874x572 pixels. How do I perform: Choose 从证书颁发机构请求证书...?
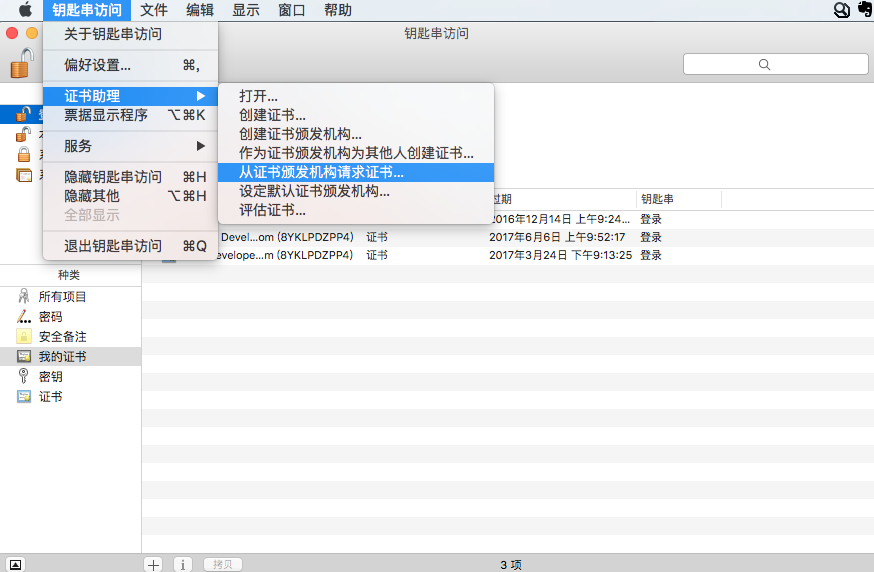[356, 172]
